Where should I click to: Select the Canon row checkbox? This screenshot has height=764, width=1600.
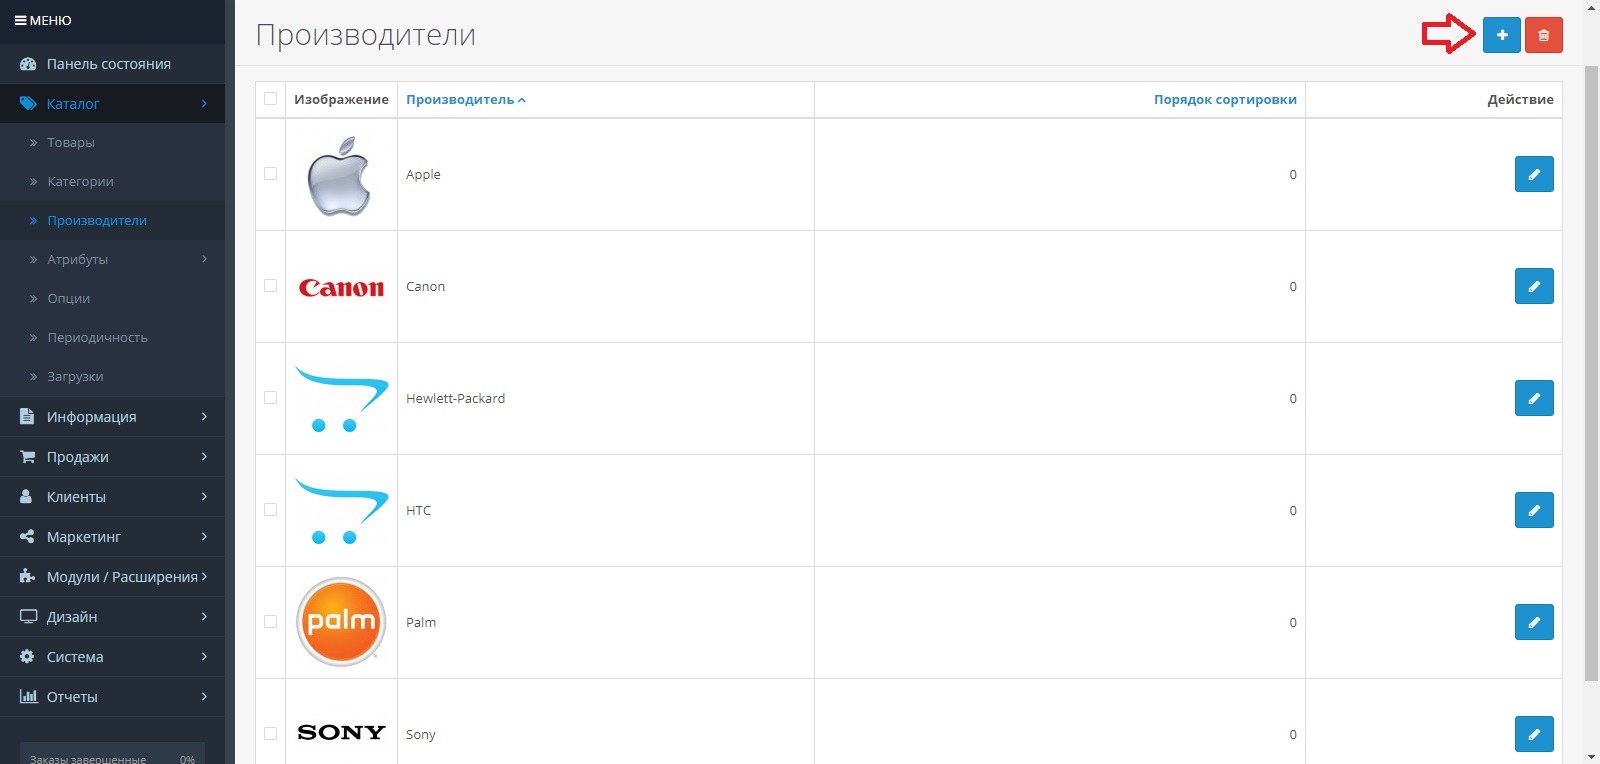pyautogui.click(x=270, y=286)
